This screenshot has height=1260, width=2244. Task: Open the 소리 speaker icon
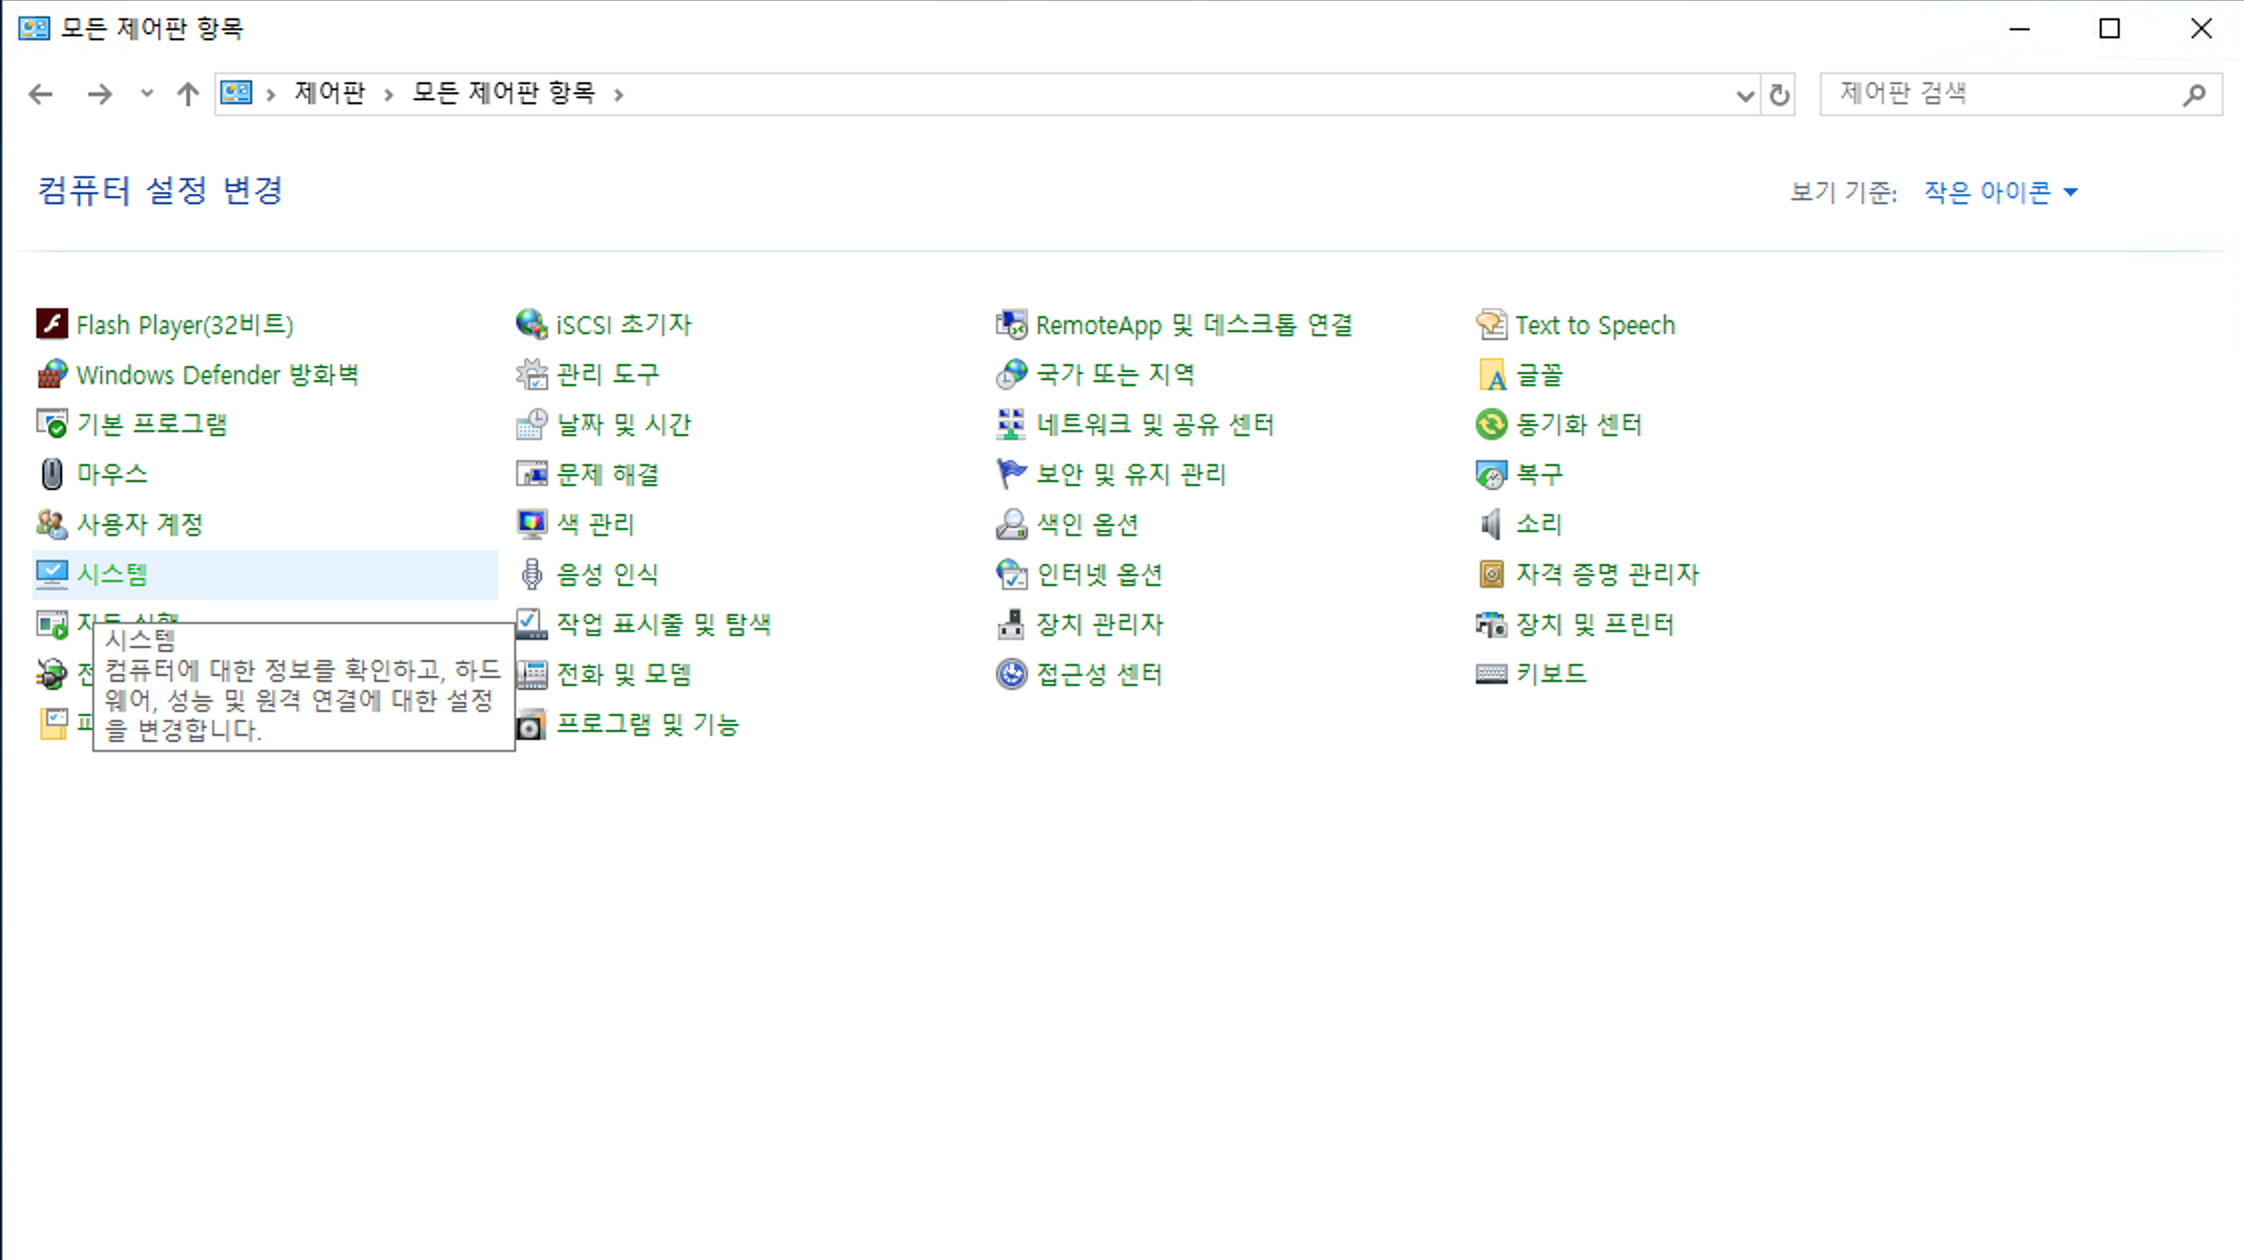pos(1491,524)
